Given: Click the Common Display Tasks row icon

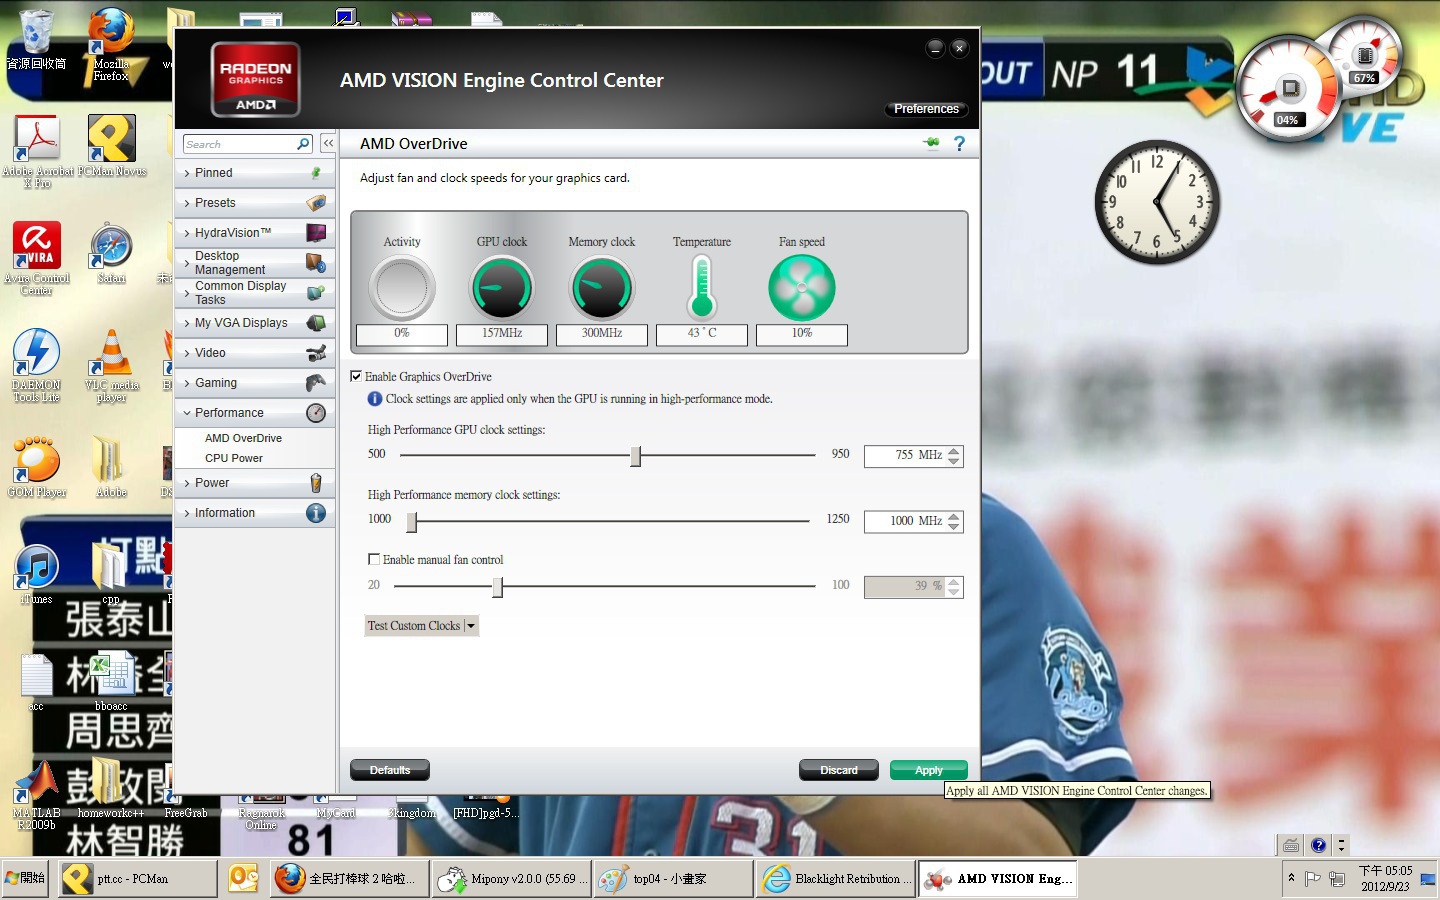Looking at the screenshot, I should [316, 293].
